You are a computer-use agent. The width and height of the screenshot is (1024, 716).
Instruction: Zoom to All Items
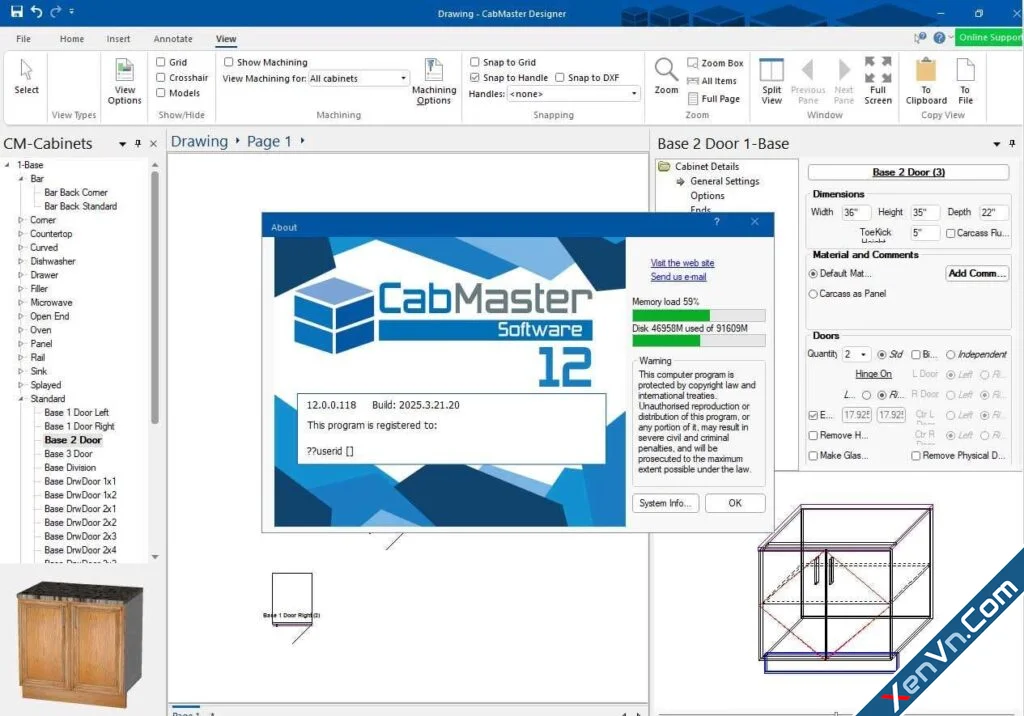712,81
